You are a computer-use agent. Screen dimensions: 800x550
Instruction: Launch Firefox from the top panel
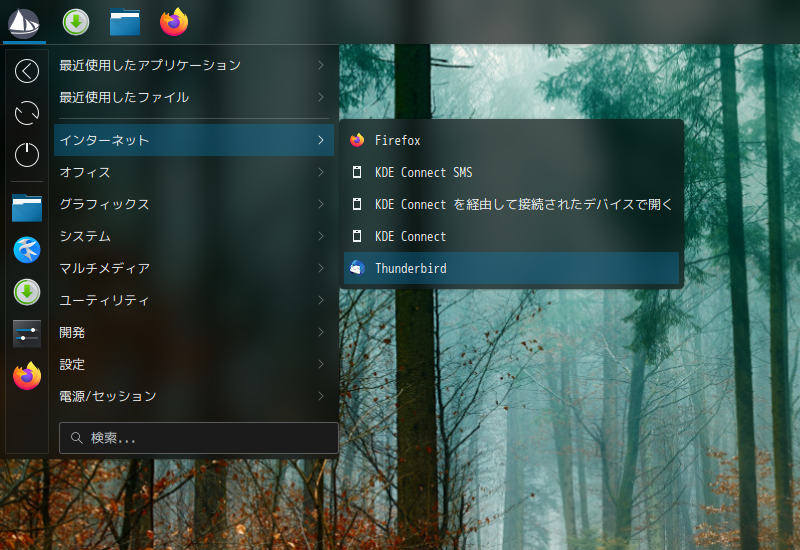[174, 22]
